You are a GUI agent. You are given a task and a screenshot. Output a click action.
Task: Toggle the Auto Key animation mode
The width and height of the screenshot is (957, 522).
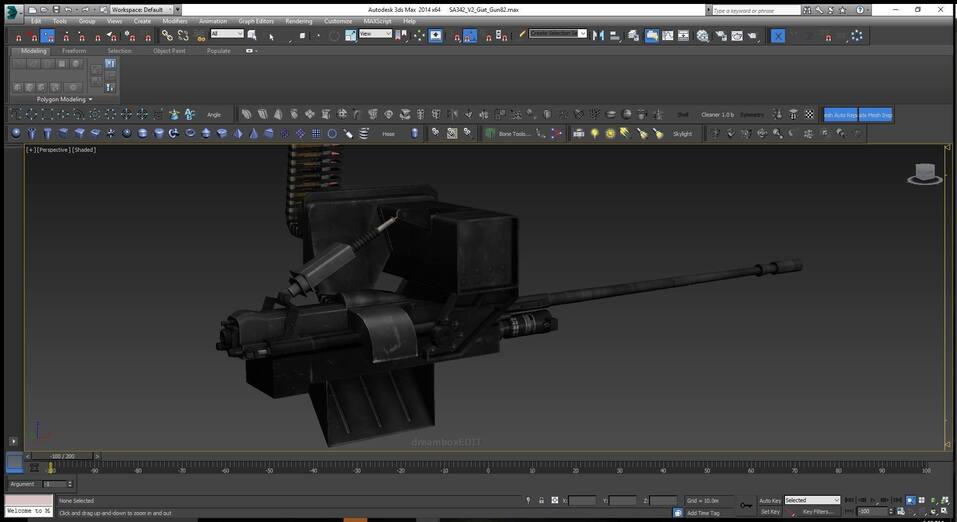click(769, 500)
